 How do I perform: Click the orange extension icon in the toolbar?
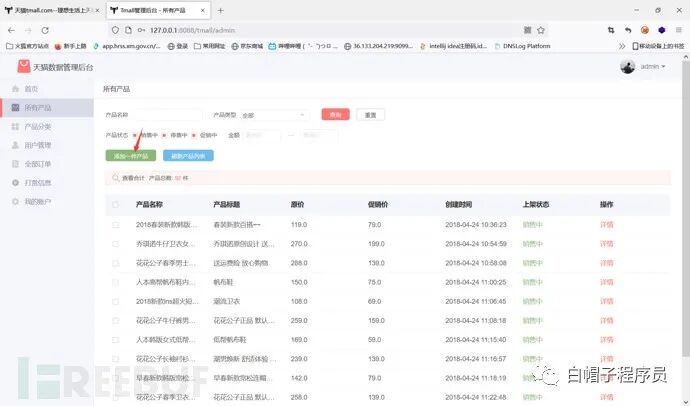645,30
